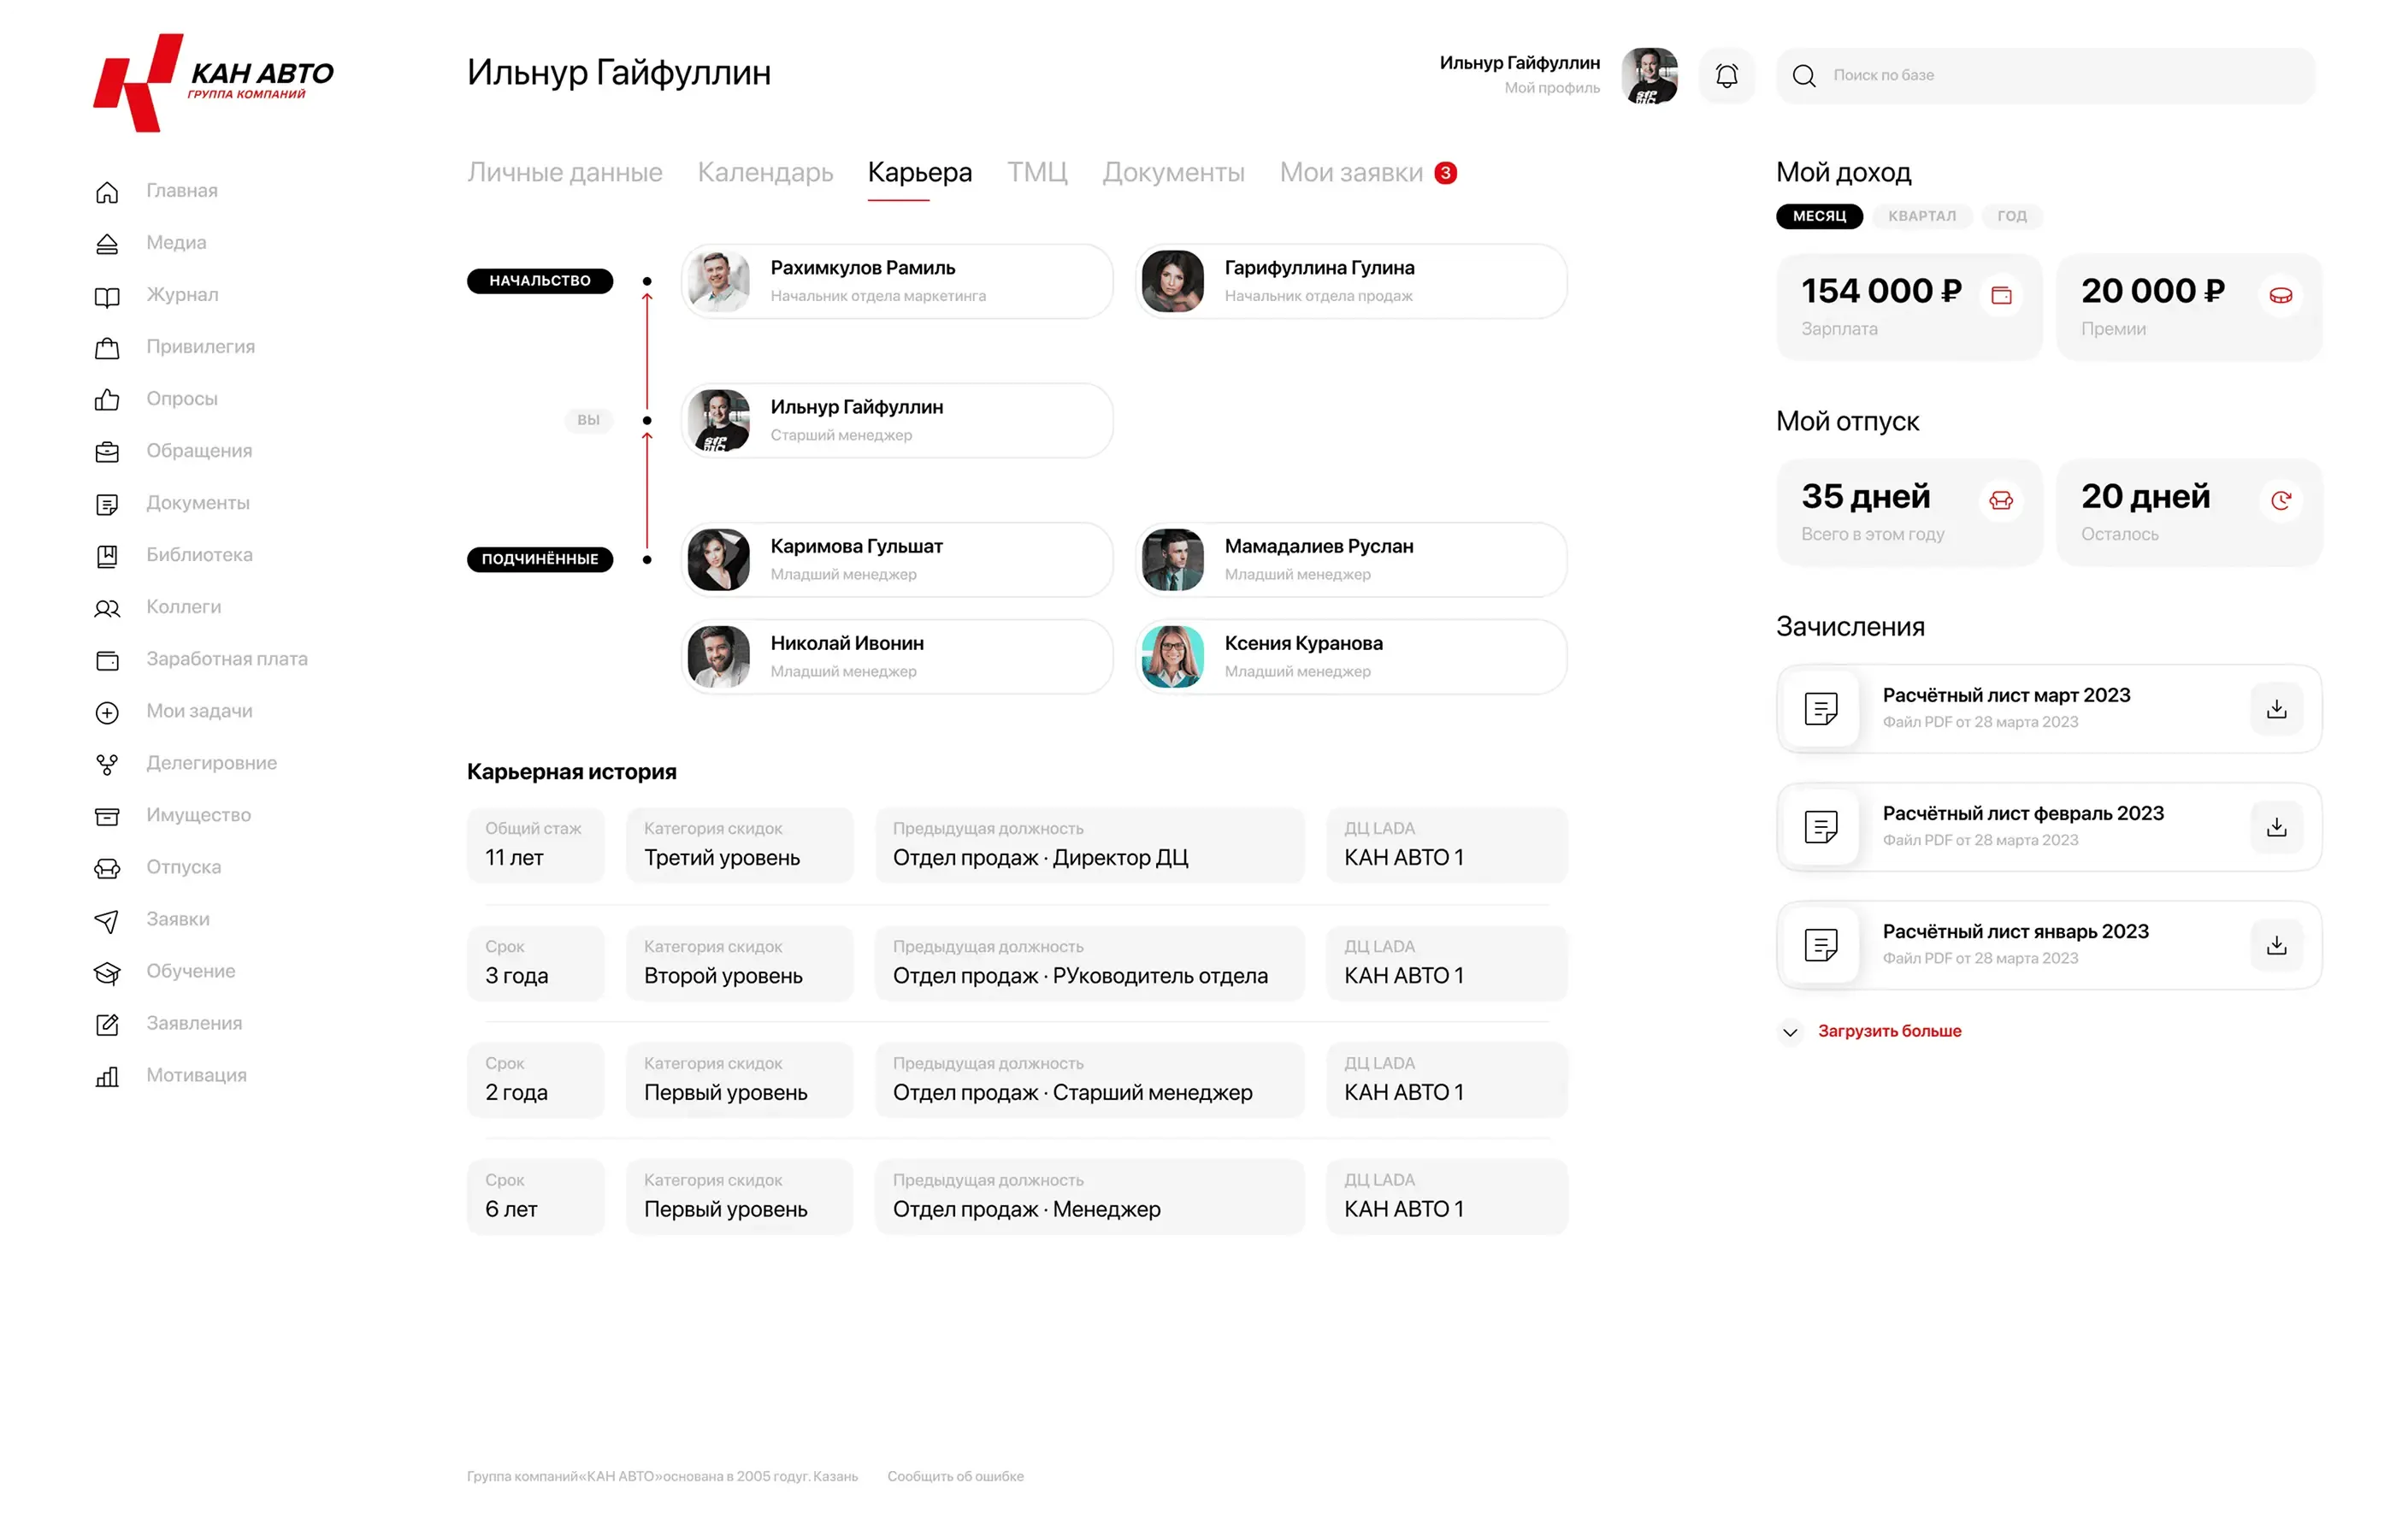Click the Поиск по базе search field

tap(2060, 76)
